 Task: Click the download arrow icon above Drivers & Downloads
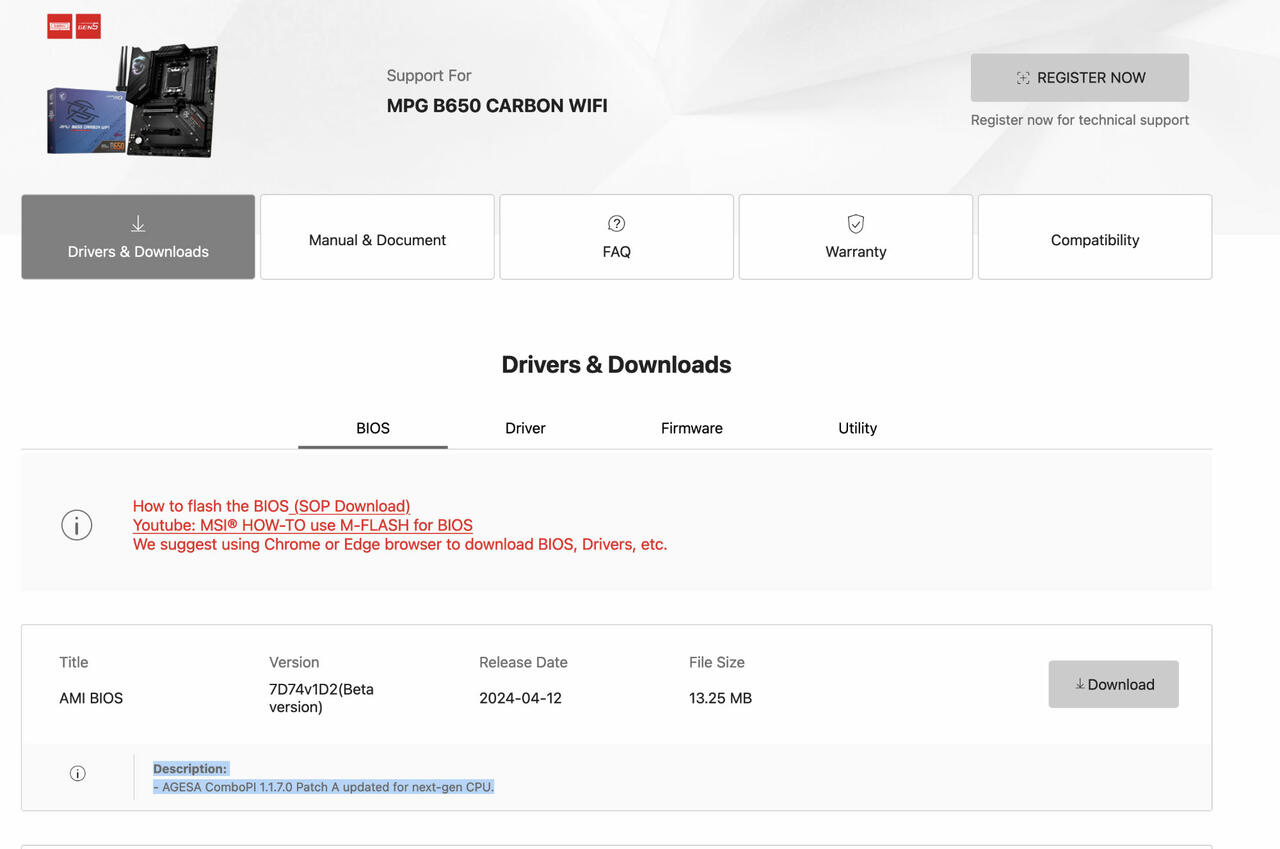point(138,224)
